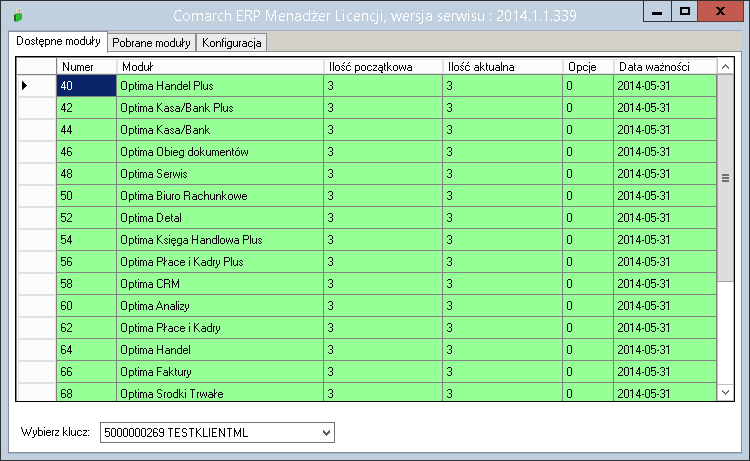
Task: Select the Optima Srodki Trwałe row
Action: point(367,392)
